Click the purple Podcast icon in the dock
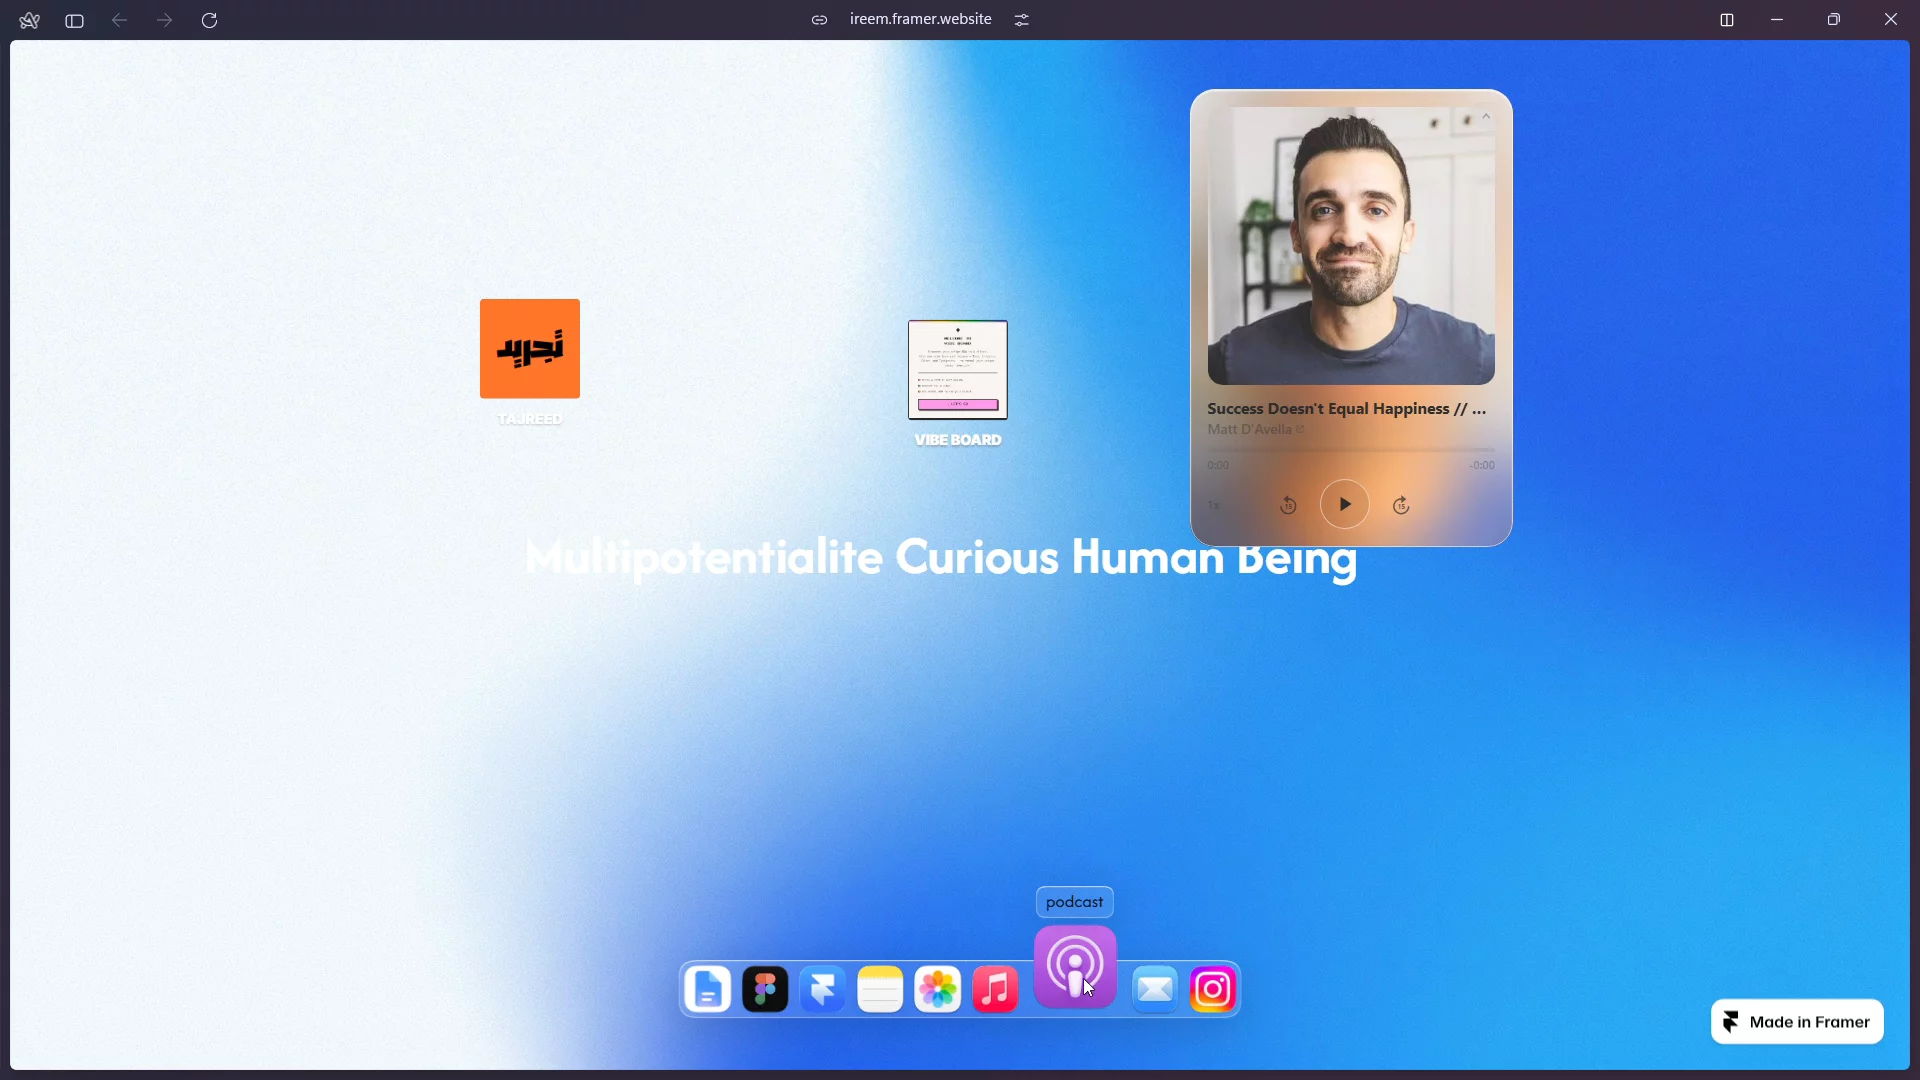The height and width of the screenshot is (1080, 1920). point(1075,967)
